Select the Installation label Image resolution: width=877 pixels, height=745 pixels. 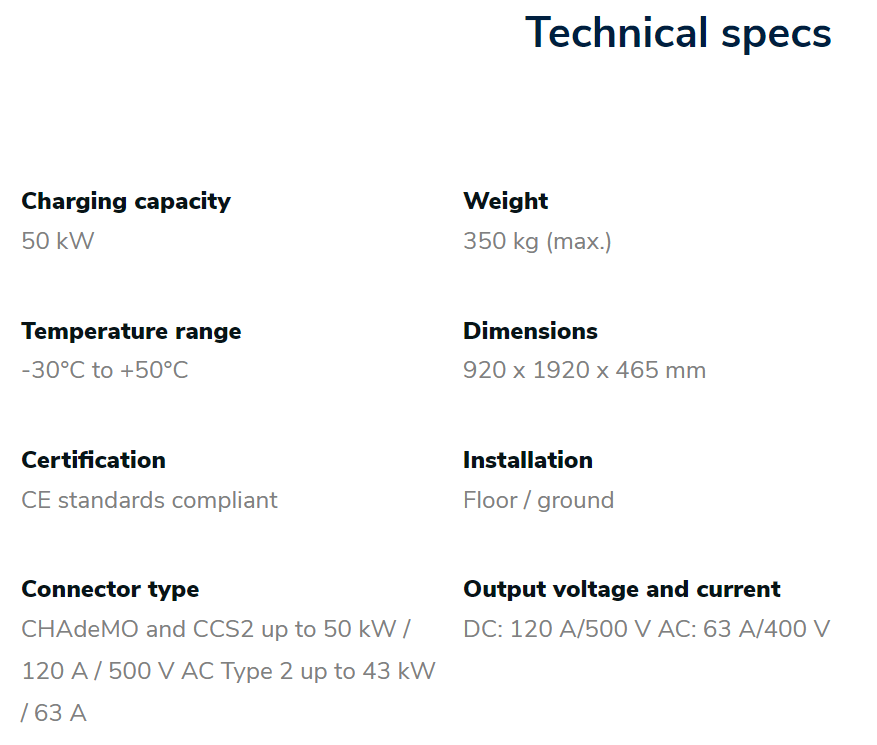click(x=528, y=460)
